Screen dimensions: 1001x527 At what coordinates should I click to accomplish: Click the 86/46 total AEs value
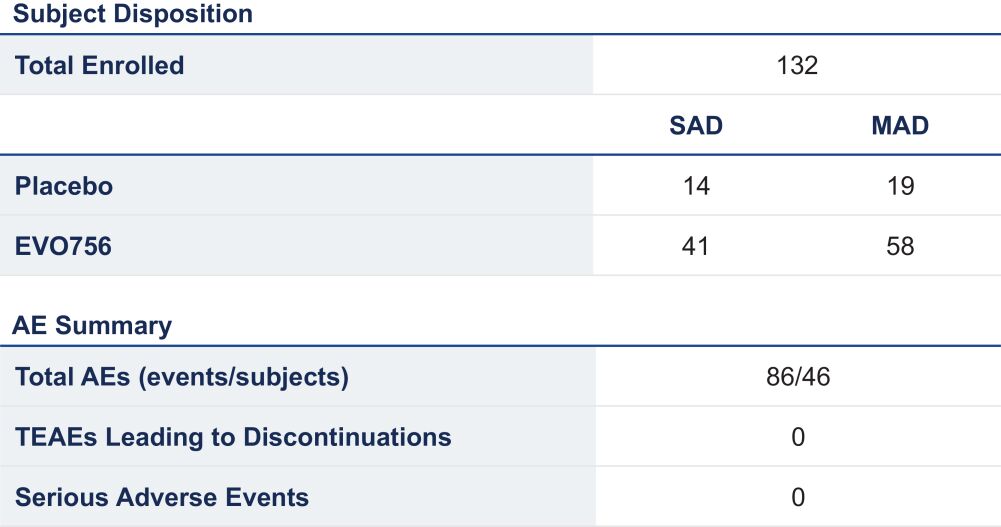pyautogui.click(x=797, y=377)
